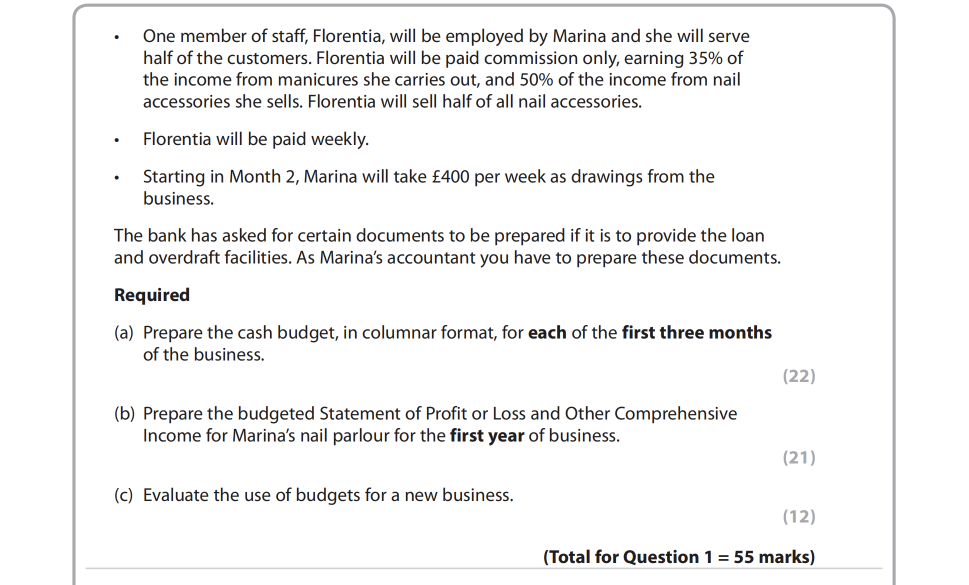
Task: Click the bold 'first year' text
Action: pyautogui.click(x=486, y=436)
